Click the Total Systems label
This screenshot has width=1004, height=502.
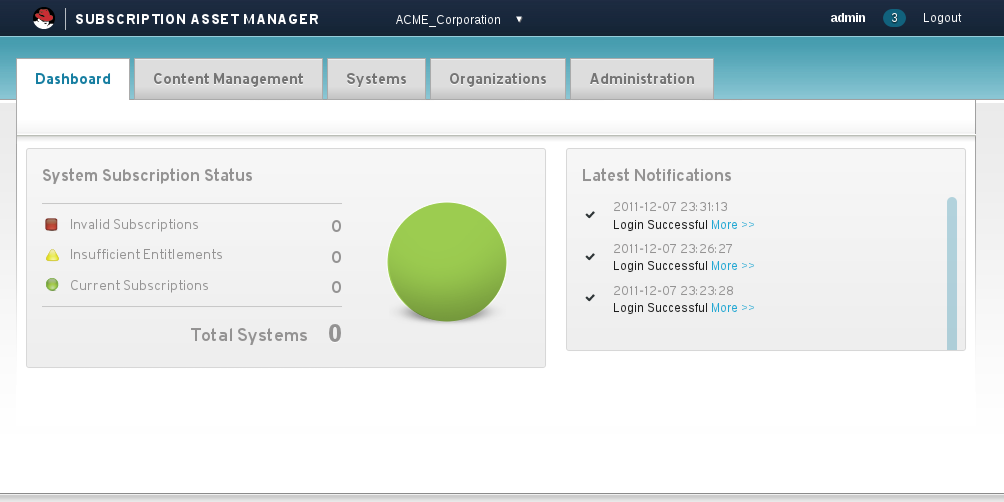[249, 335]
